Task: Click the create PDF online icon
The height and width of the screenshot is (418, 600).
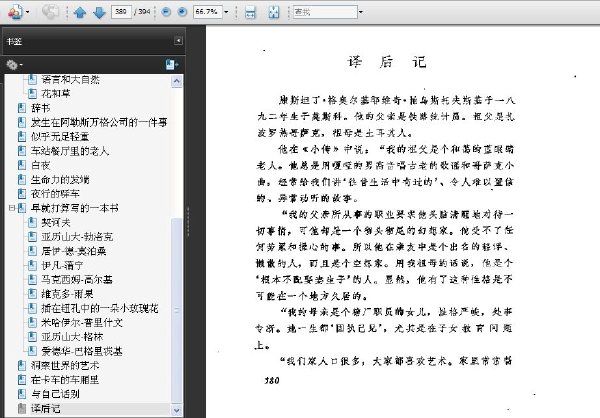Action: point(15,12)
